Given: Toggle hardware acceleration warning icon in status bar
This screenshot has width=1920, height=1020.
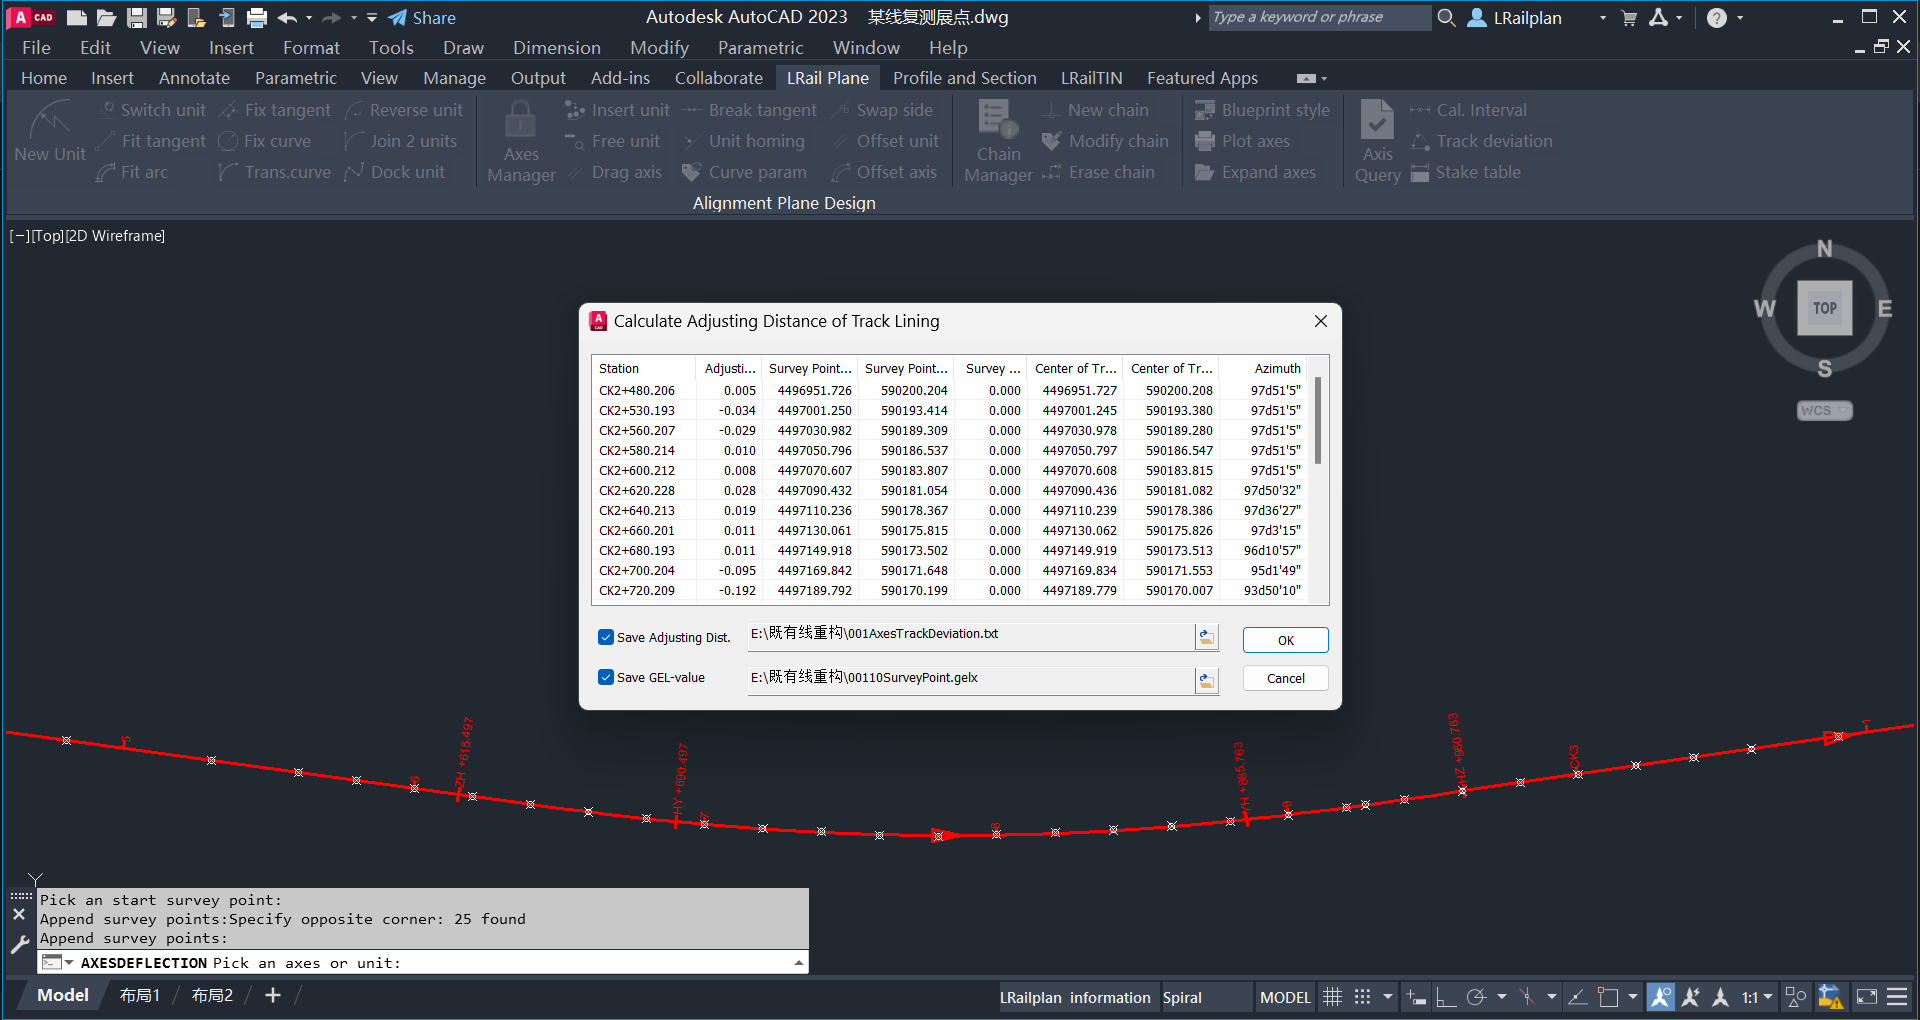Looking at the screenshot, I should click(1831, 997).
